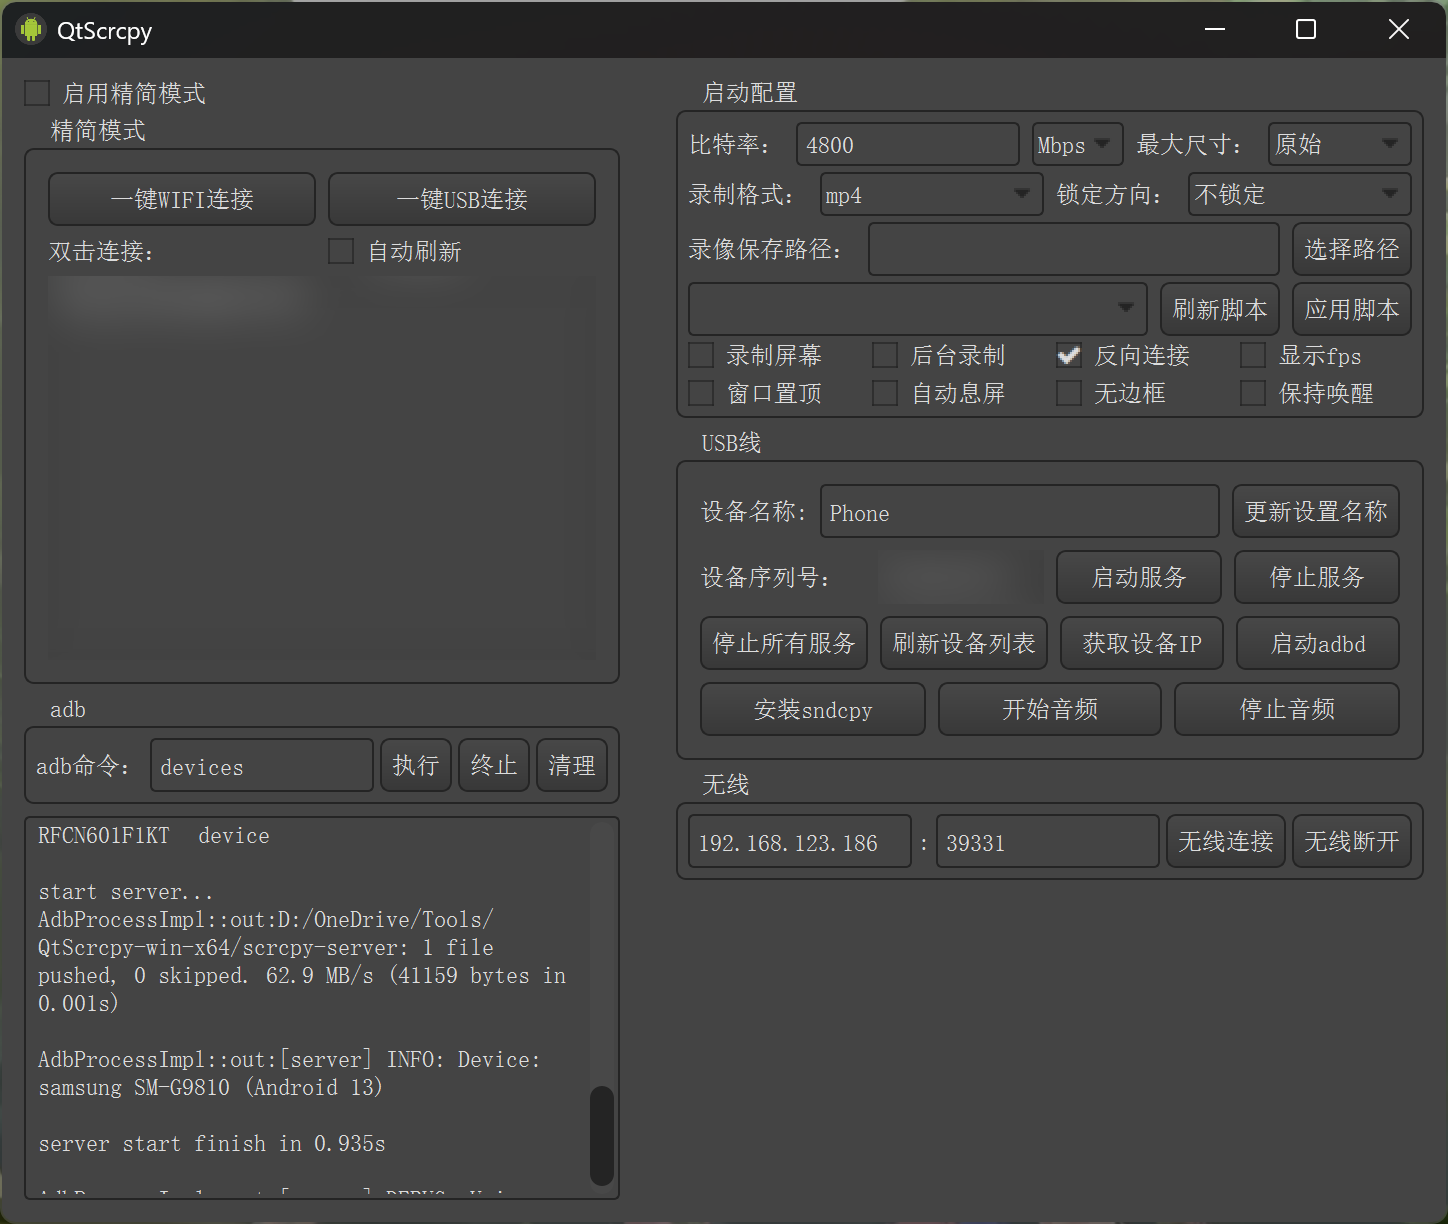Open the 录制格式 mp4 dropdown
This screenshot has height=1224, width=1448.
pyautogui.click(x=932, y=195)
